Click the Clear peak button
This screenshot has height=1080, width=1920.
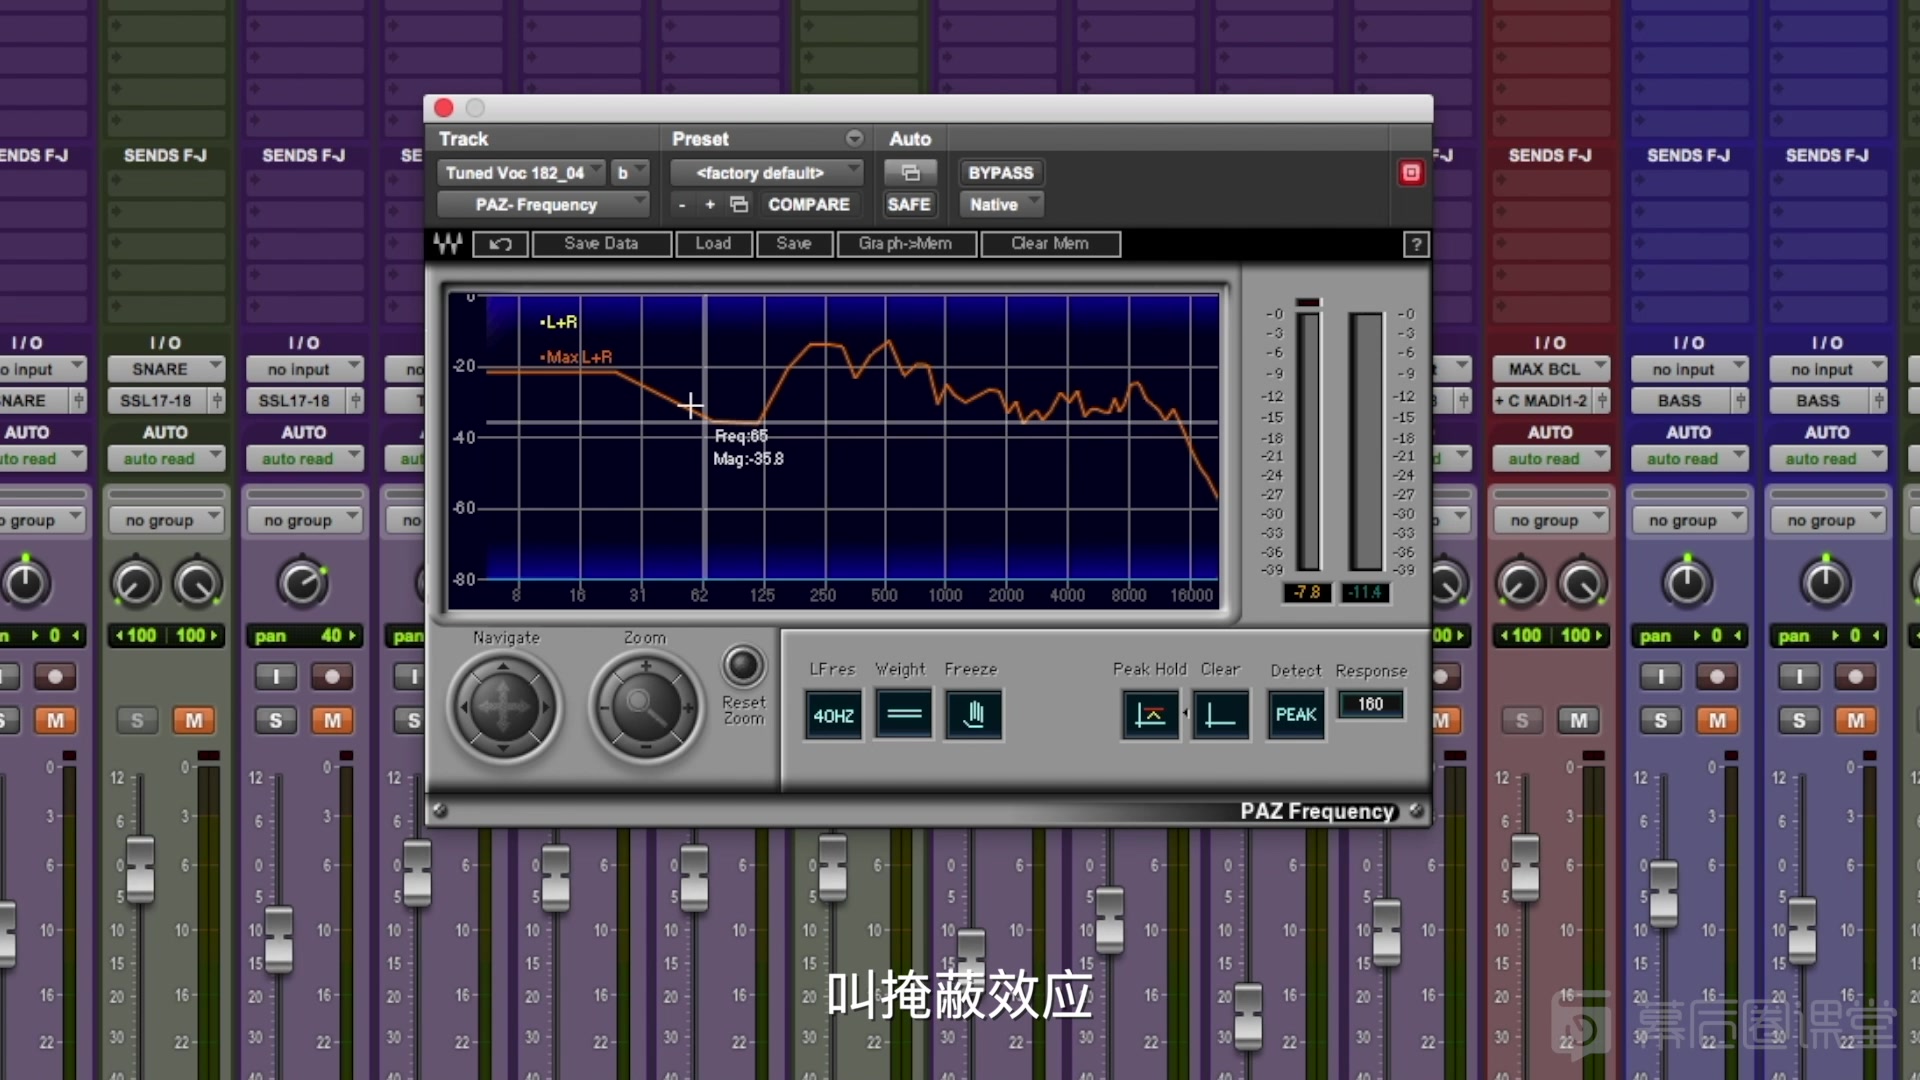pos(1220,714)
